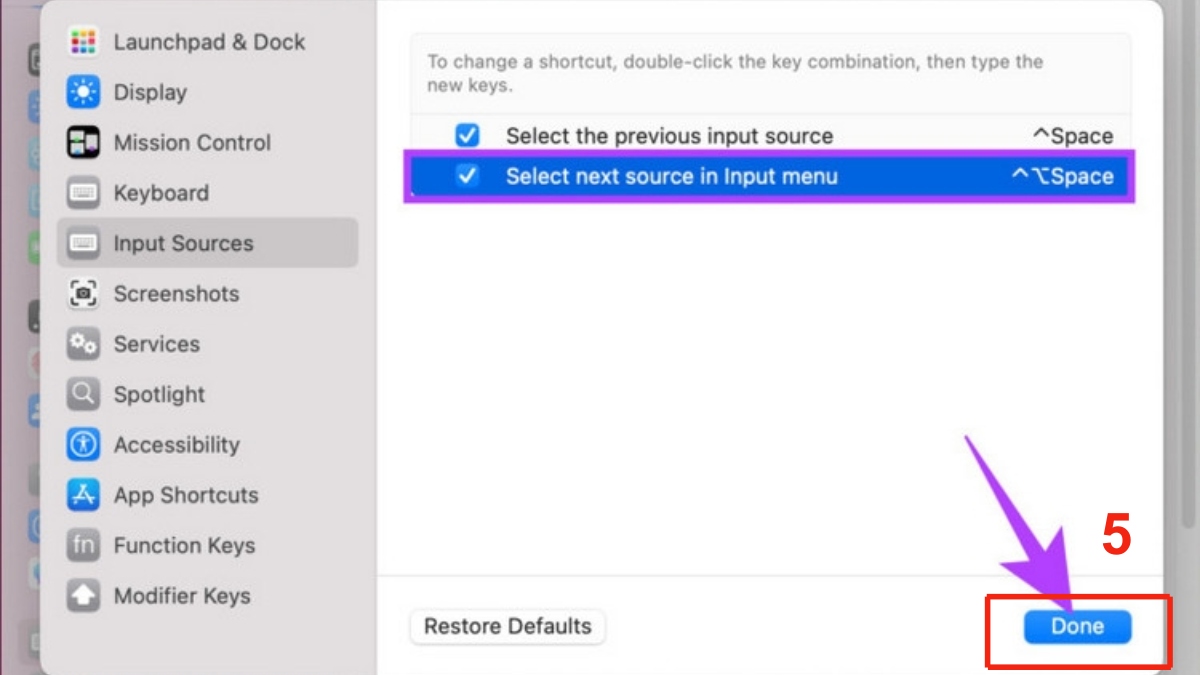Image resolution: width=1200 pixels, height=675 pixels.
Task: Click the Screenshots icon in sidebar
Action: coord(83,293)
